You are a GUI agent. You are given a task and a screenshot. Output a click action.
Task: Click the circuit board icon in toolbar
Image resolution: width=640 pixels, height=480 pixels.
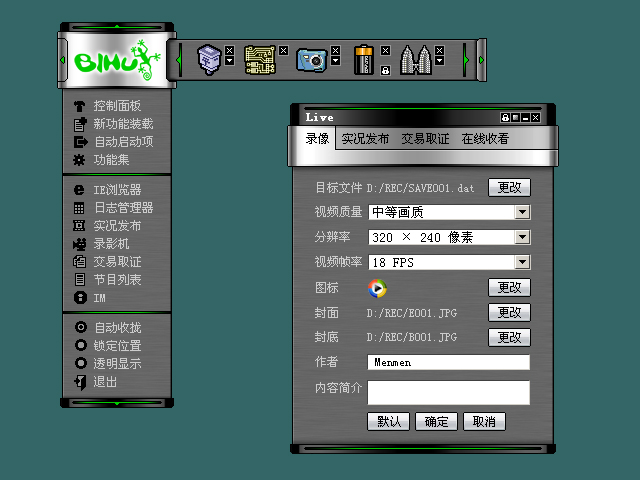click(x=260, y=60)
